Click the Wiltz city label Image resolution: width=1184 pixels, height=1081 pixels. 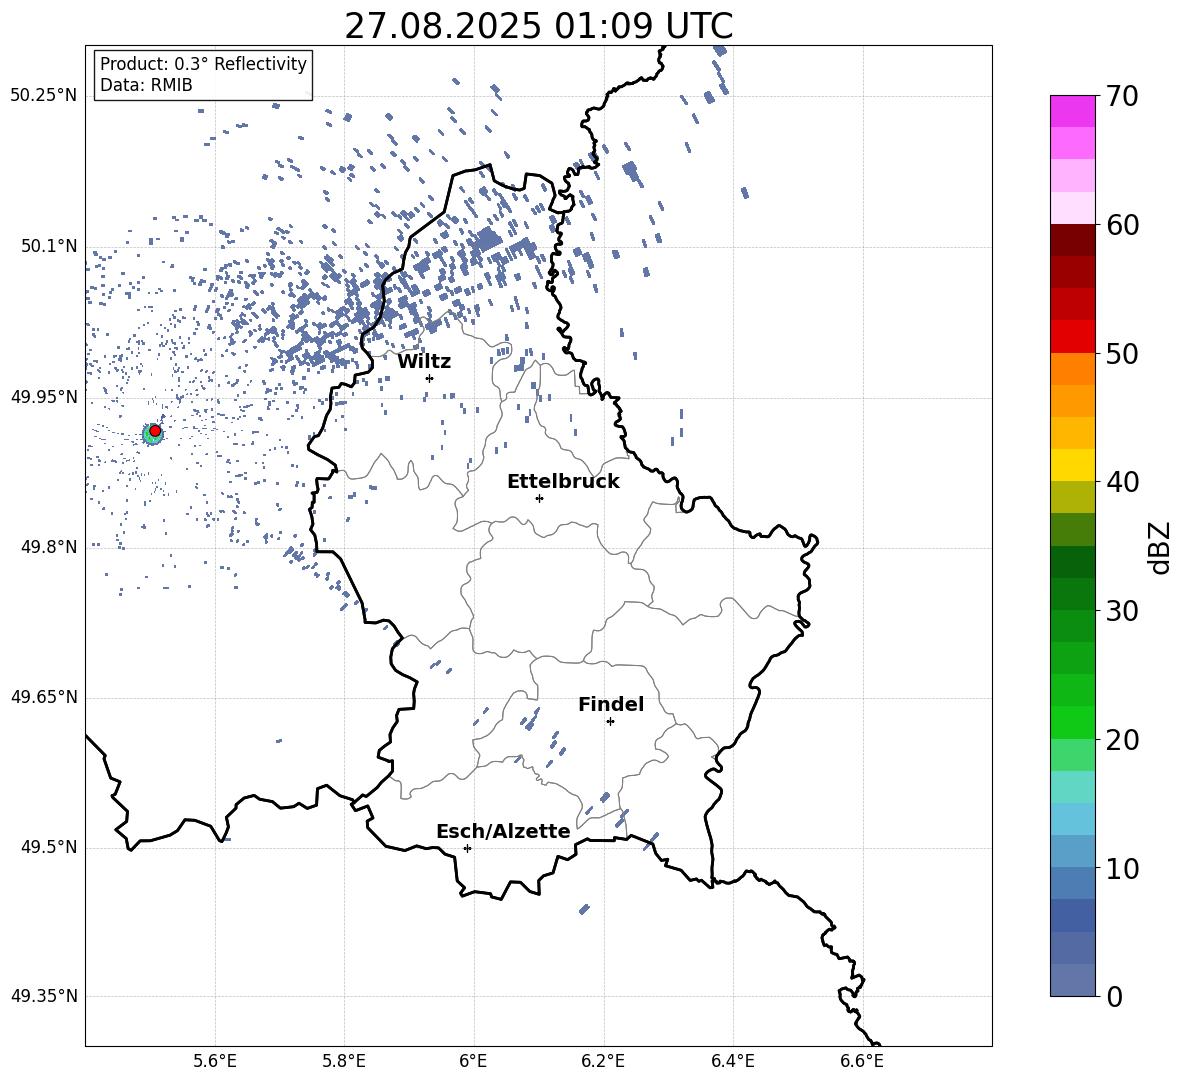(424, 362)
